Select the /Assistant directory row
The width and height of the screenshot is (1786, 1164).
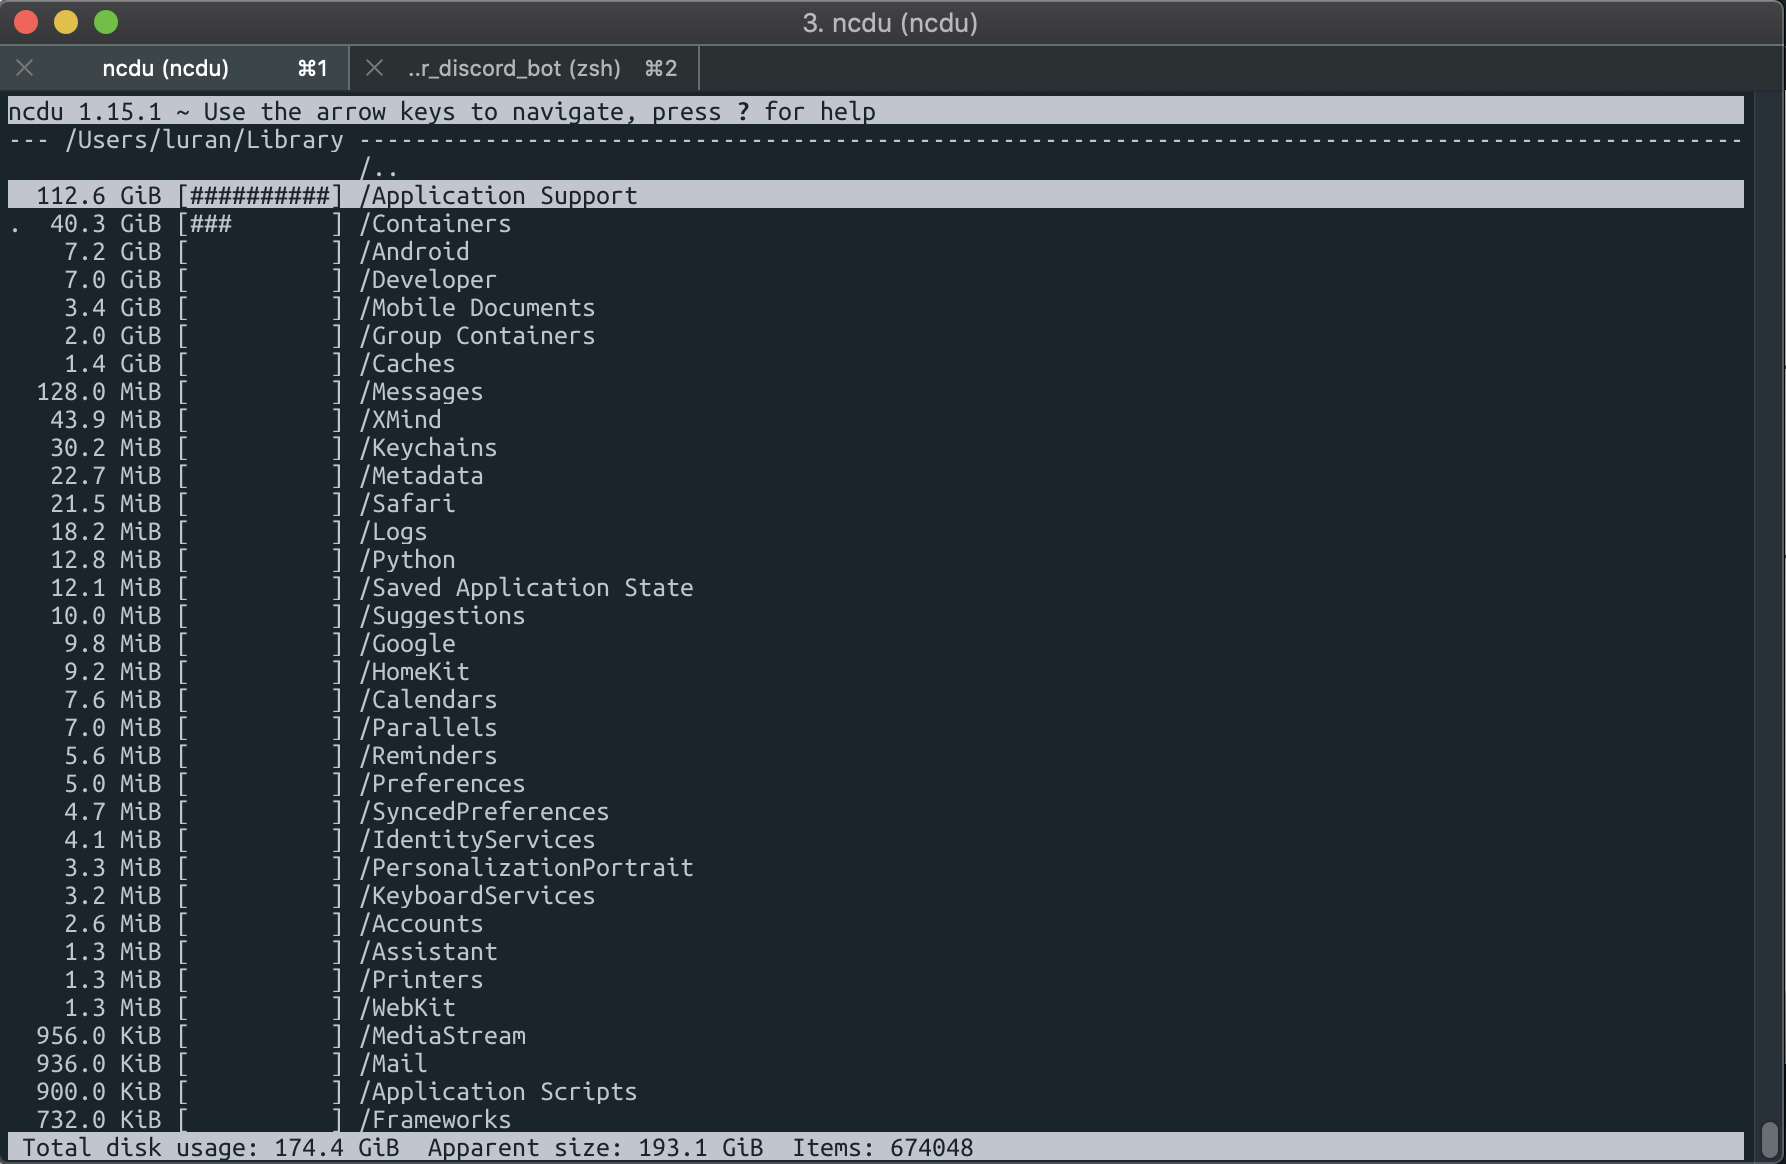[x=875, y=952]
